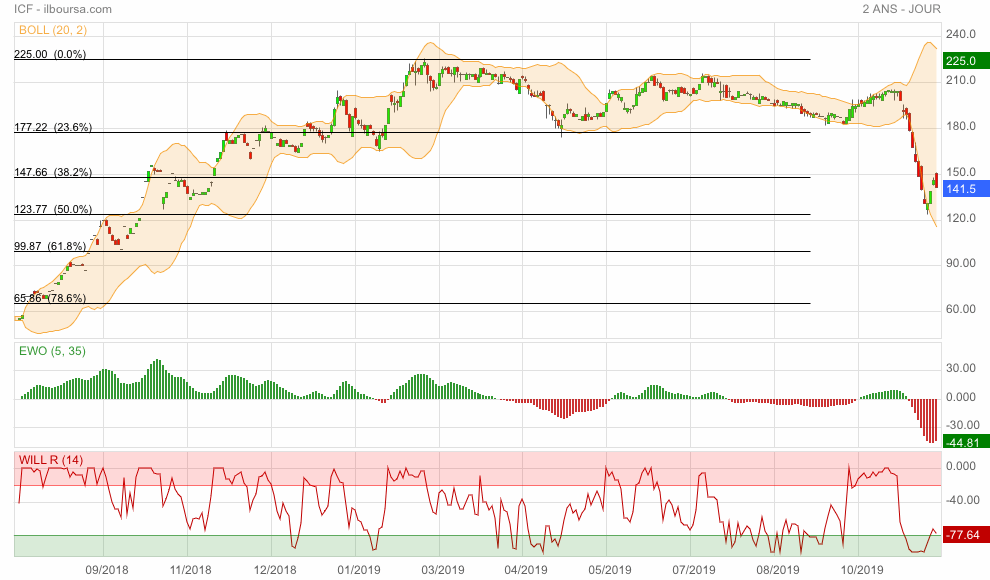Click the 120.0 price axis label
The width and height of the screenshot is (990, 580).
pos(960,218)
